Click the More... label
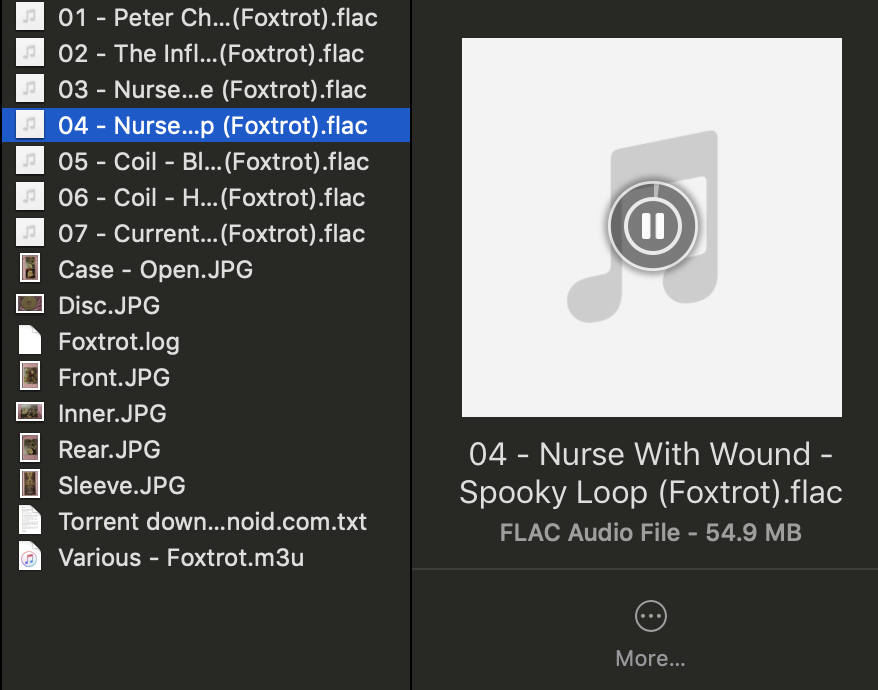This screenshot has width=878, height=690. click(650, 659)
